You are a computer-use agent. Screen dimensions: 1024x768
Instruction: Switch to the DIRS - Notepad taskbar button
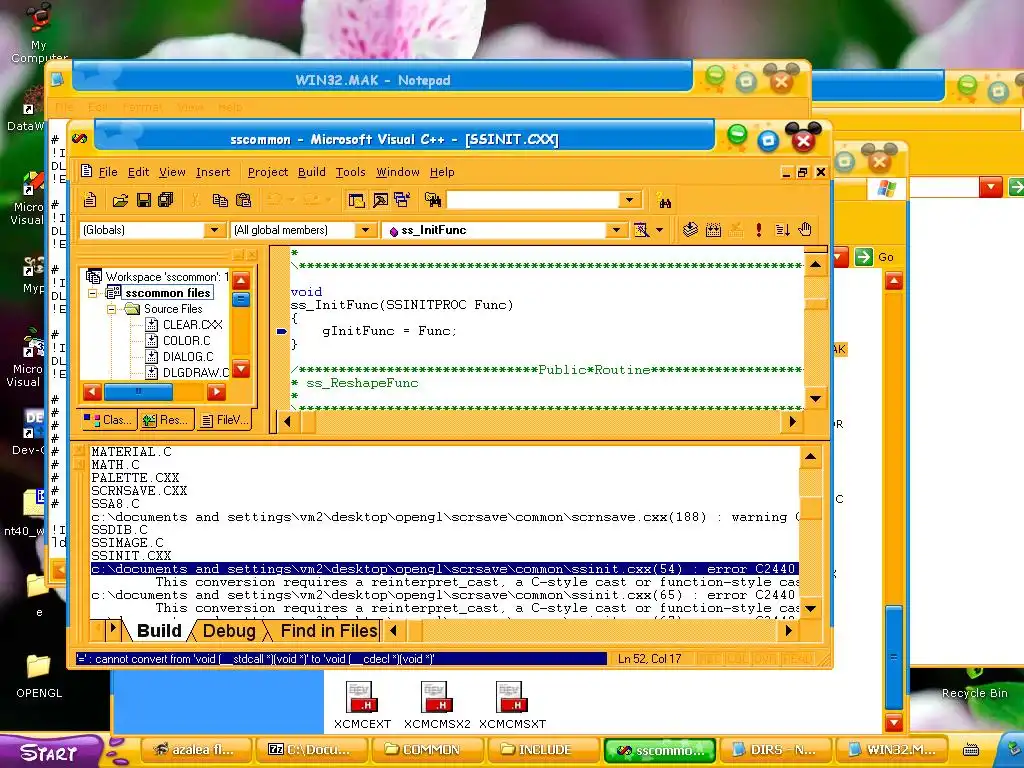point(775,750)
